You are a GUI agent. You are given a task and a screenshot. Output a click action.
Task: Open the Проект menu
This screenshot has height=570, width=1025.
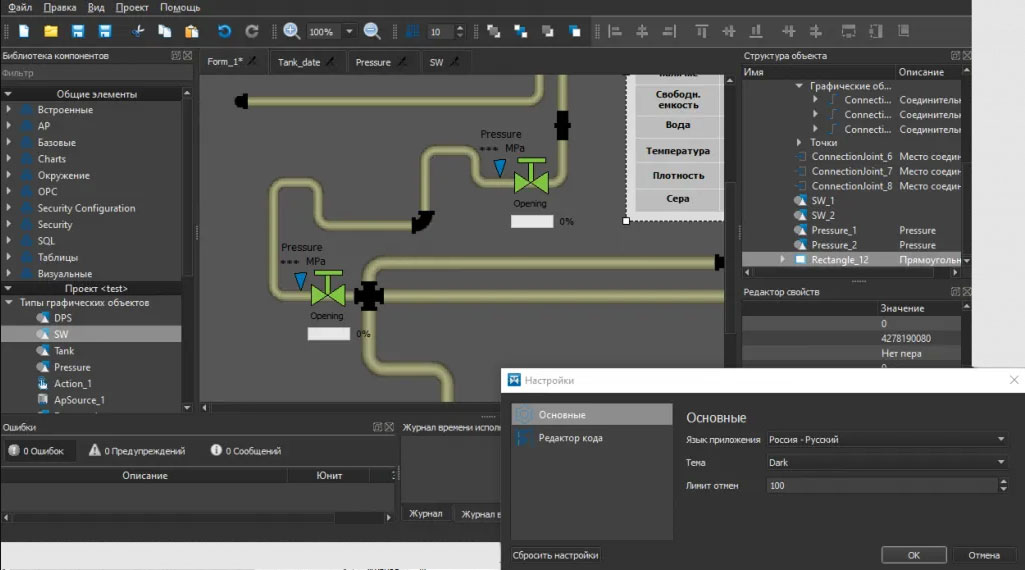coord(132,7)
